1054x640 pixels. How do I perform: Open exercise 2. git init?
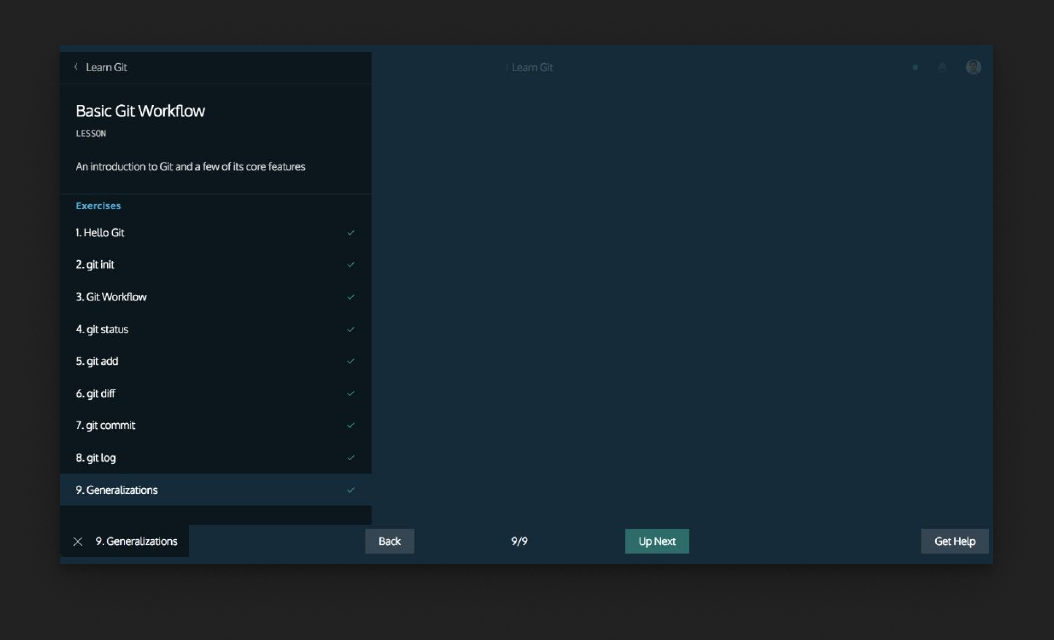pyautogui.click(x=215, y=265)
